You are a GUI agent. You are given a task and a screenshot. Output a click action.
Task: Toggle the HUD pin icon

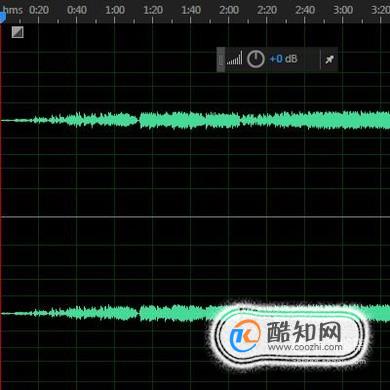[329, 60]
